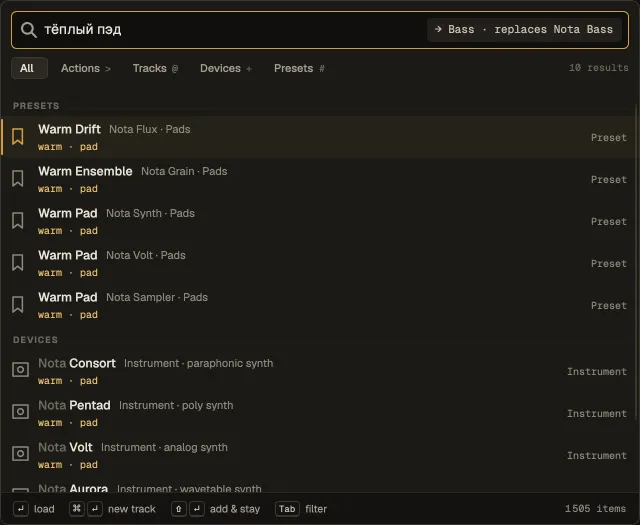This screenshot has width=640, height=525.
Task: Click the bookmark icon for Warm Pad Nota Synth
Action: (x=18, y=220)
